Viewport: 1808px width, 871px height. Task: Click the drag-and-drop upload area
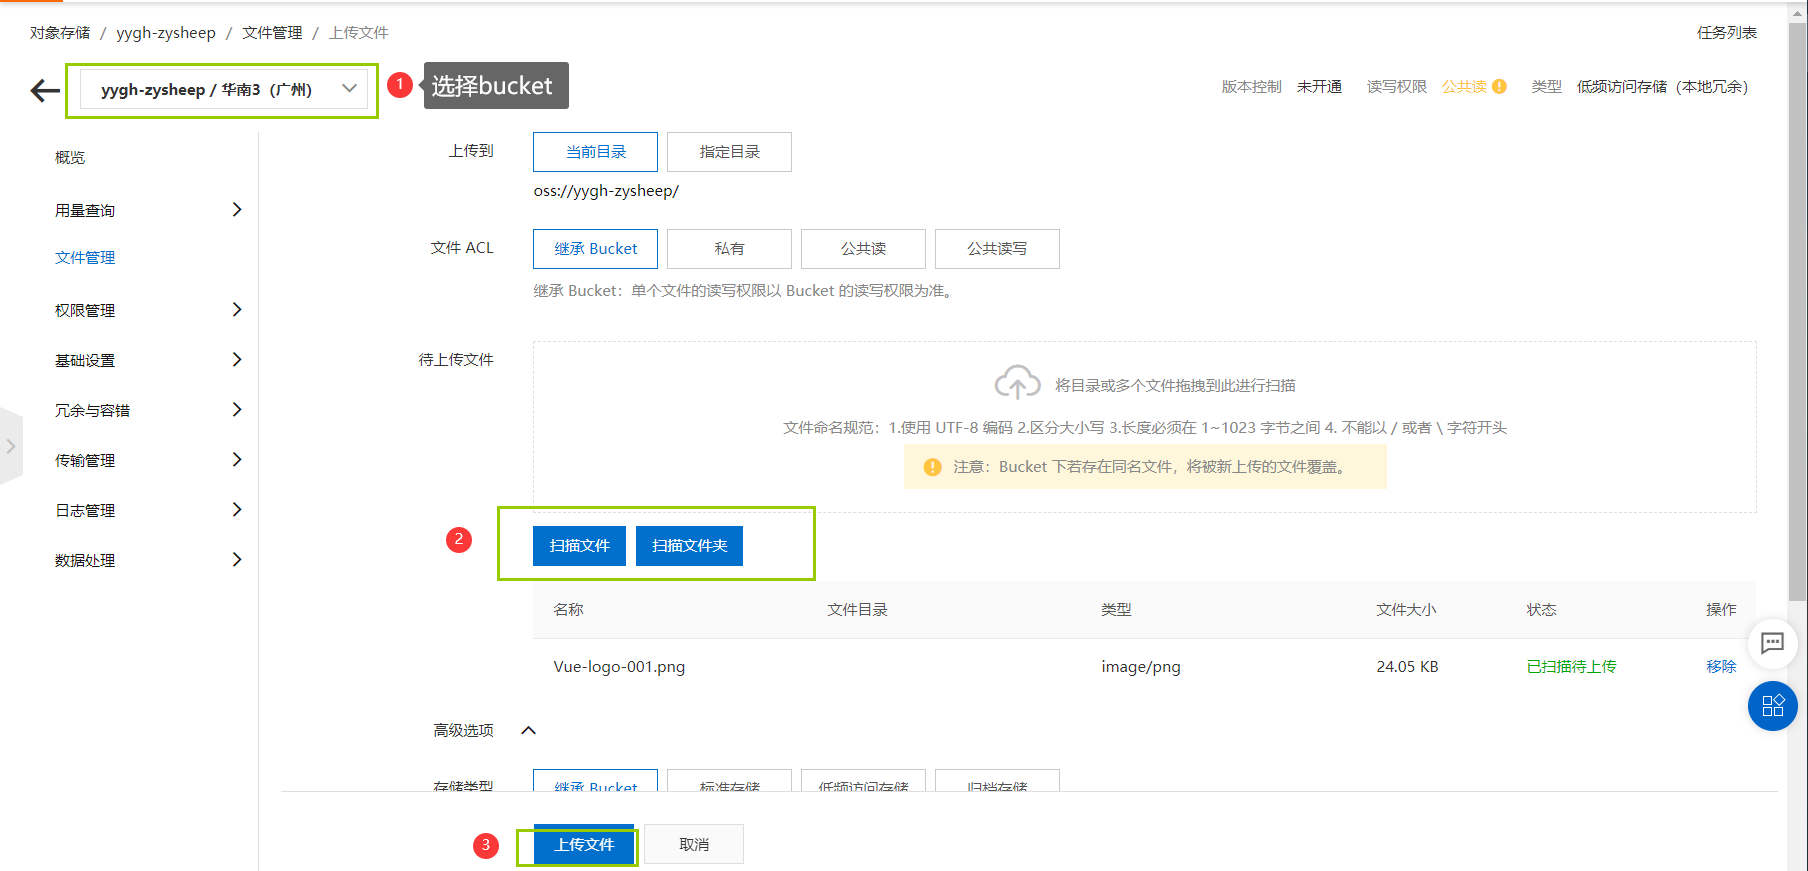[1144, 427]
